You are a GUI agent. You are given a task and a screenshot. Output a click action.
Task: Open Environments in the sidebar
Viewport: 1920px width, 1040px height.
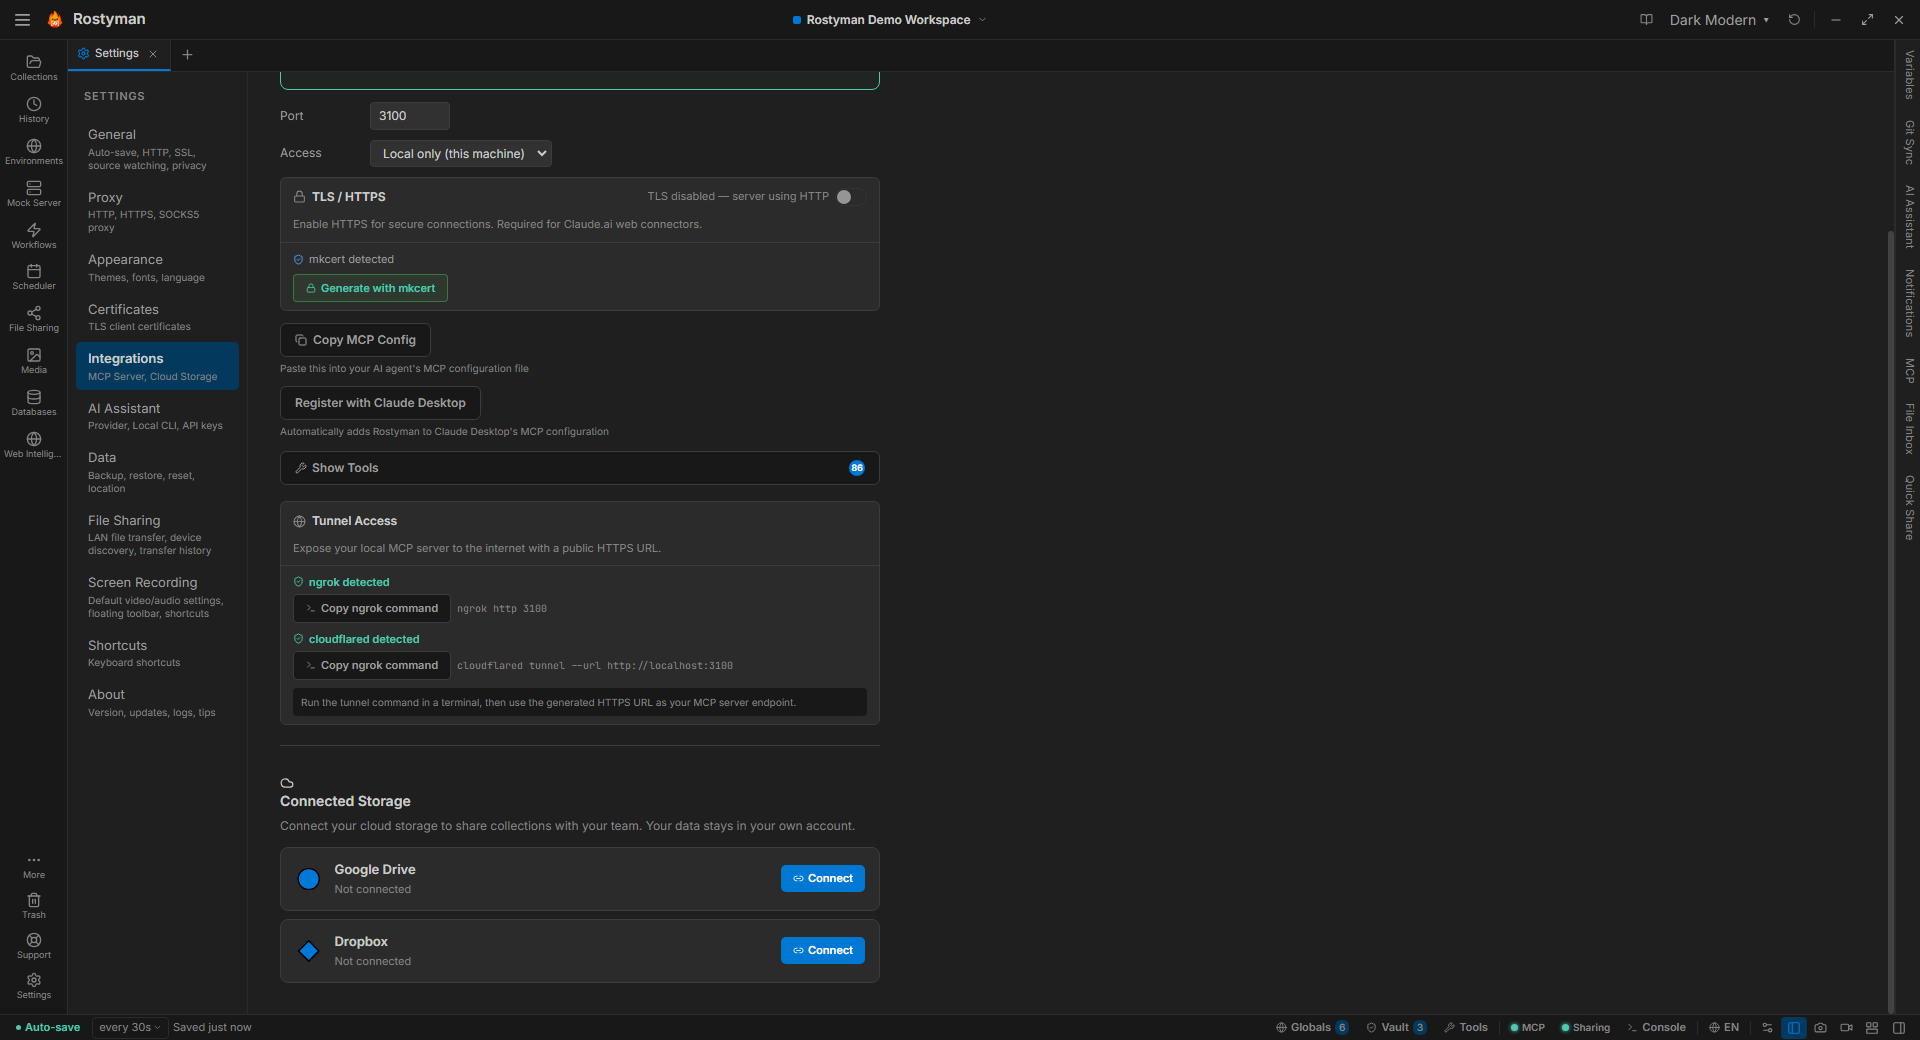pos(33,152)
